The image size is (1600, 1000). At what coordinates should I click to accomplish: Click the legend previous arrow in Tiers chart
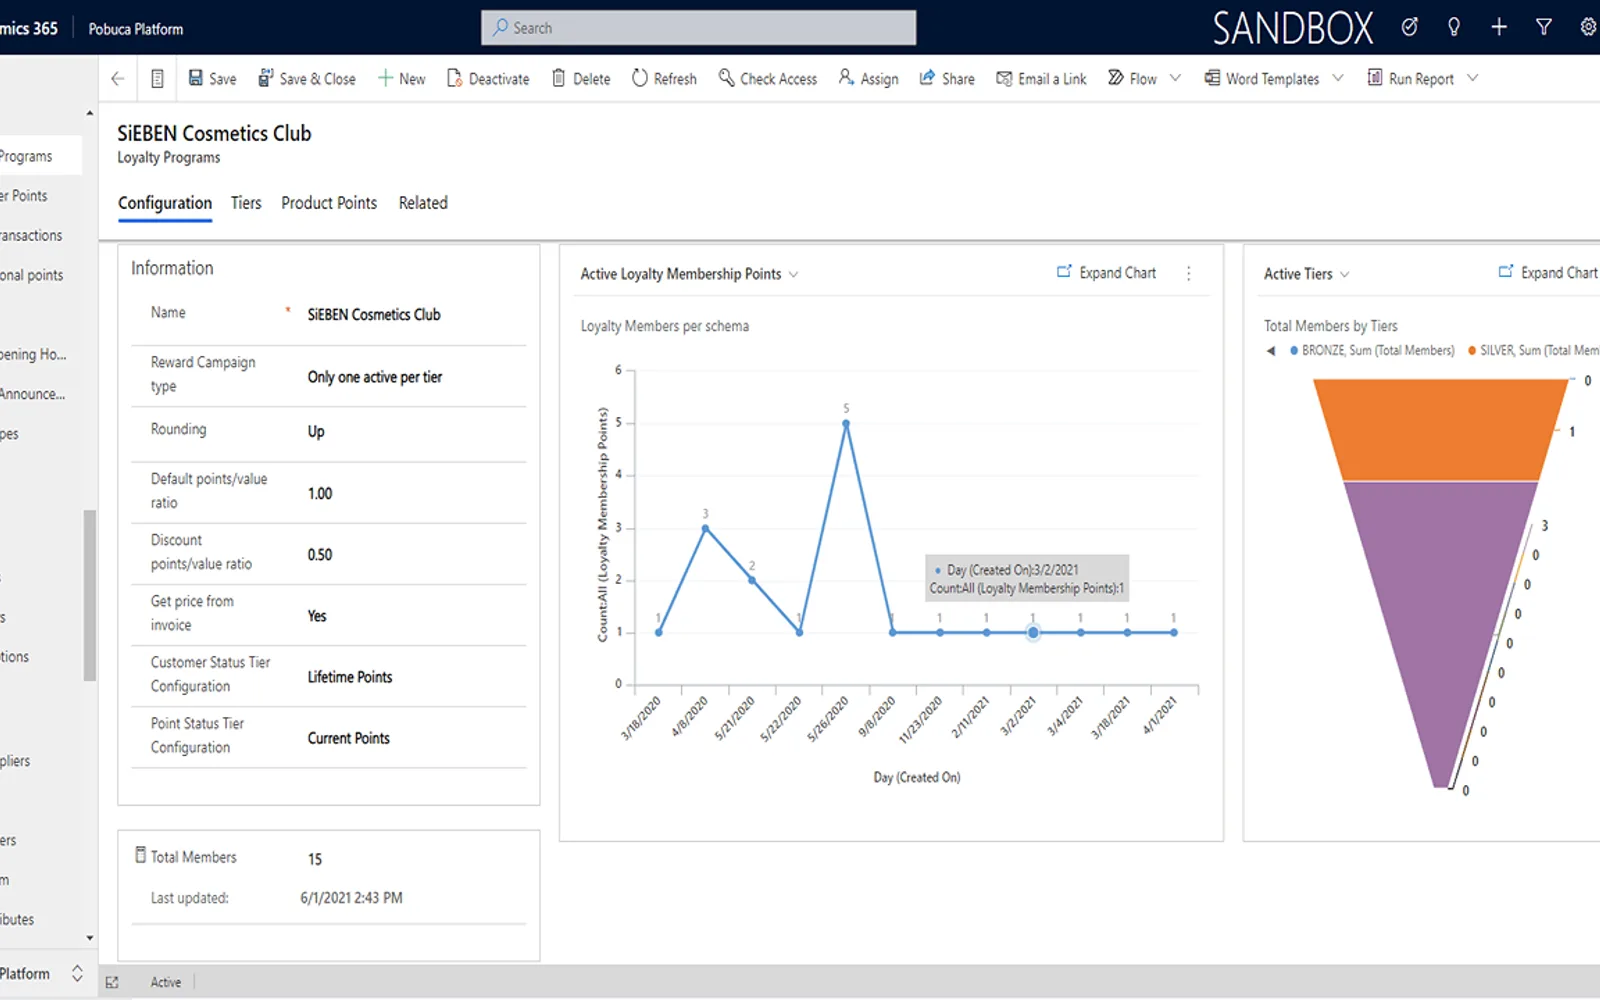(x=1271, y=351)
